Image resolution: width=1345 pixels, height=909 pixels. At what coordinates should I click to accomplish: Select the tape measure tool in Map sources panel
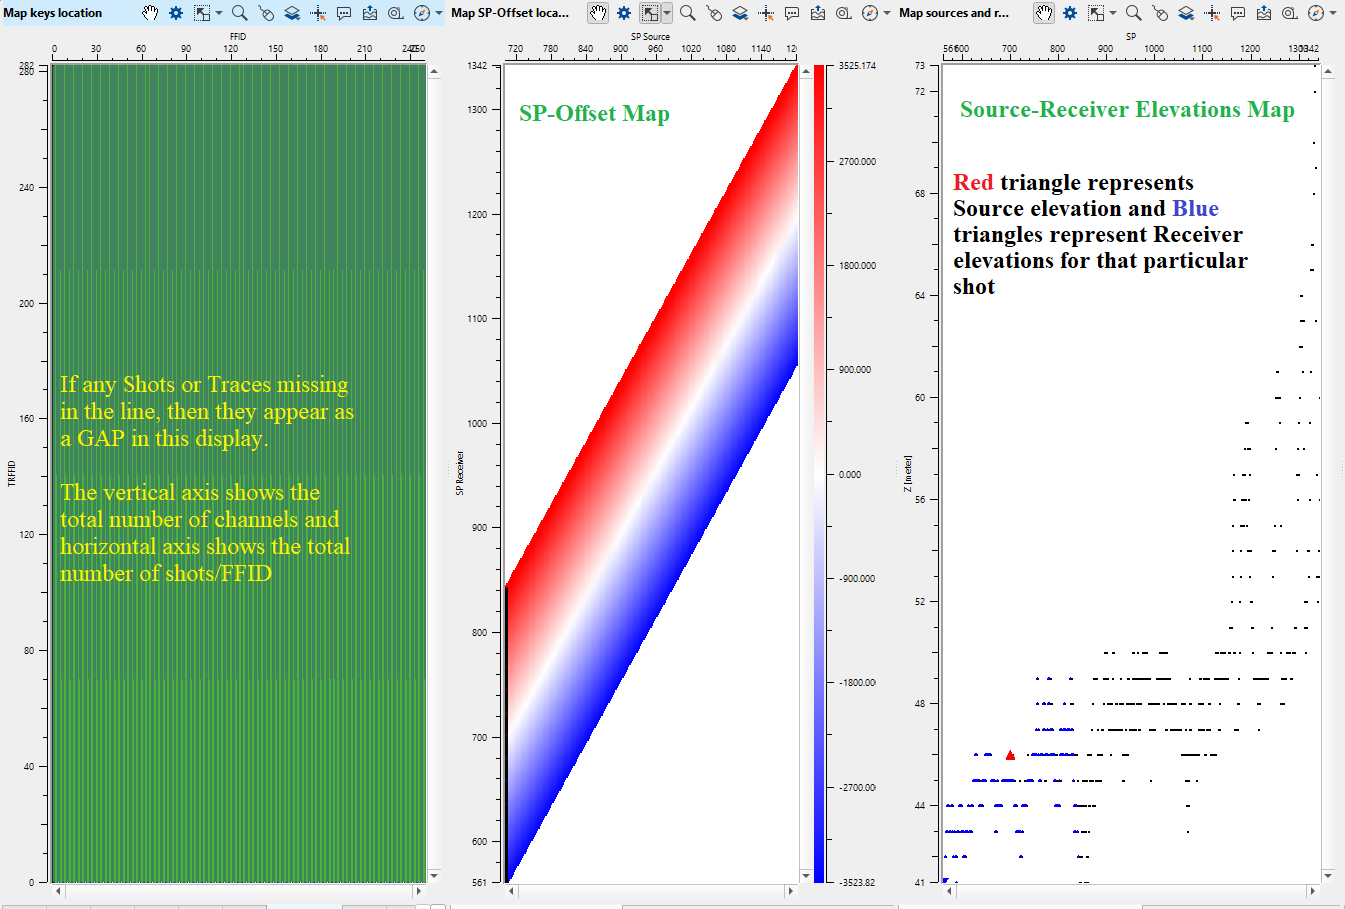point(1290,13)
